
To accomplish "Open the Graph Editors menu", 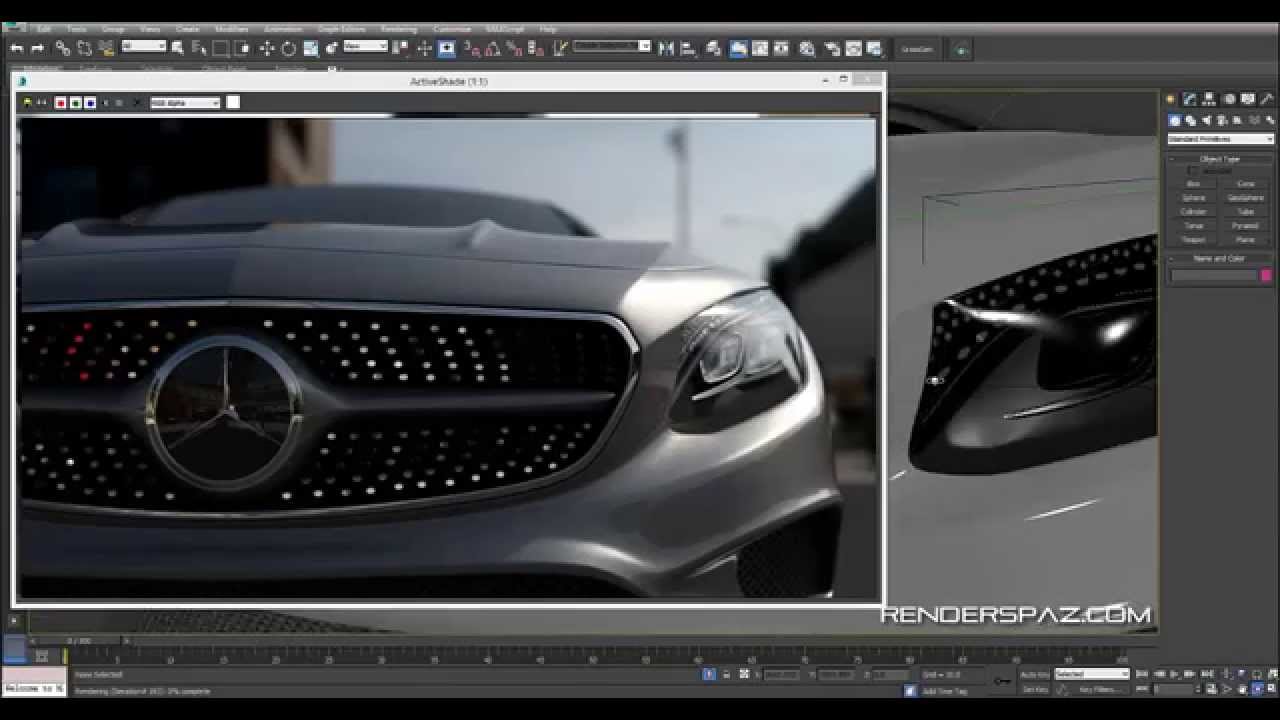I will pyautogui.click(x=341, y=29).
